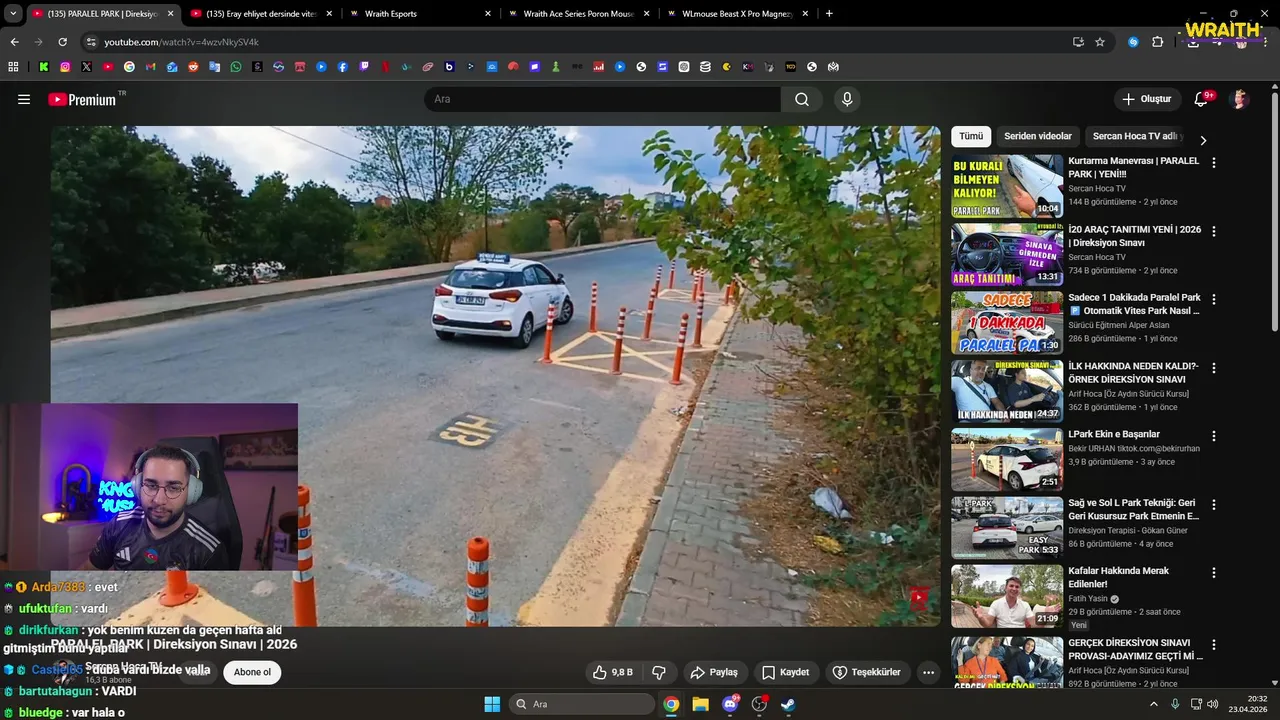Dislike the video
The image size is (1280, 720).
[659, 672]
